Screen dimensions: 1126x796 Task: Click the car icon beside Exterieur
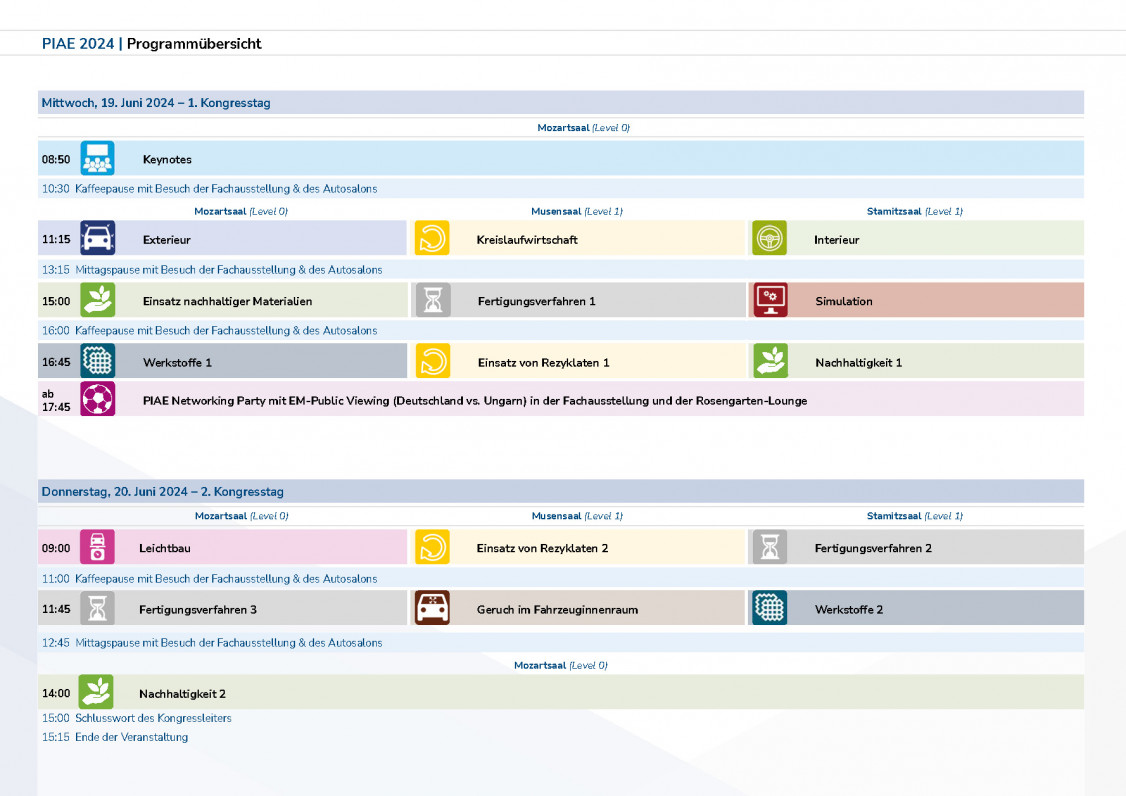[97, 239]
